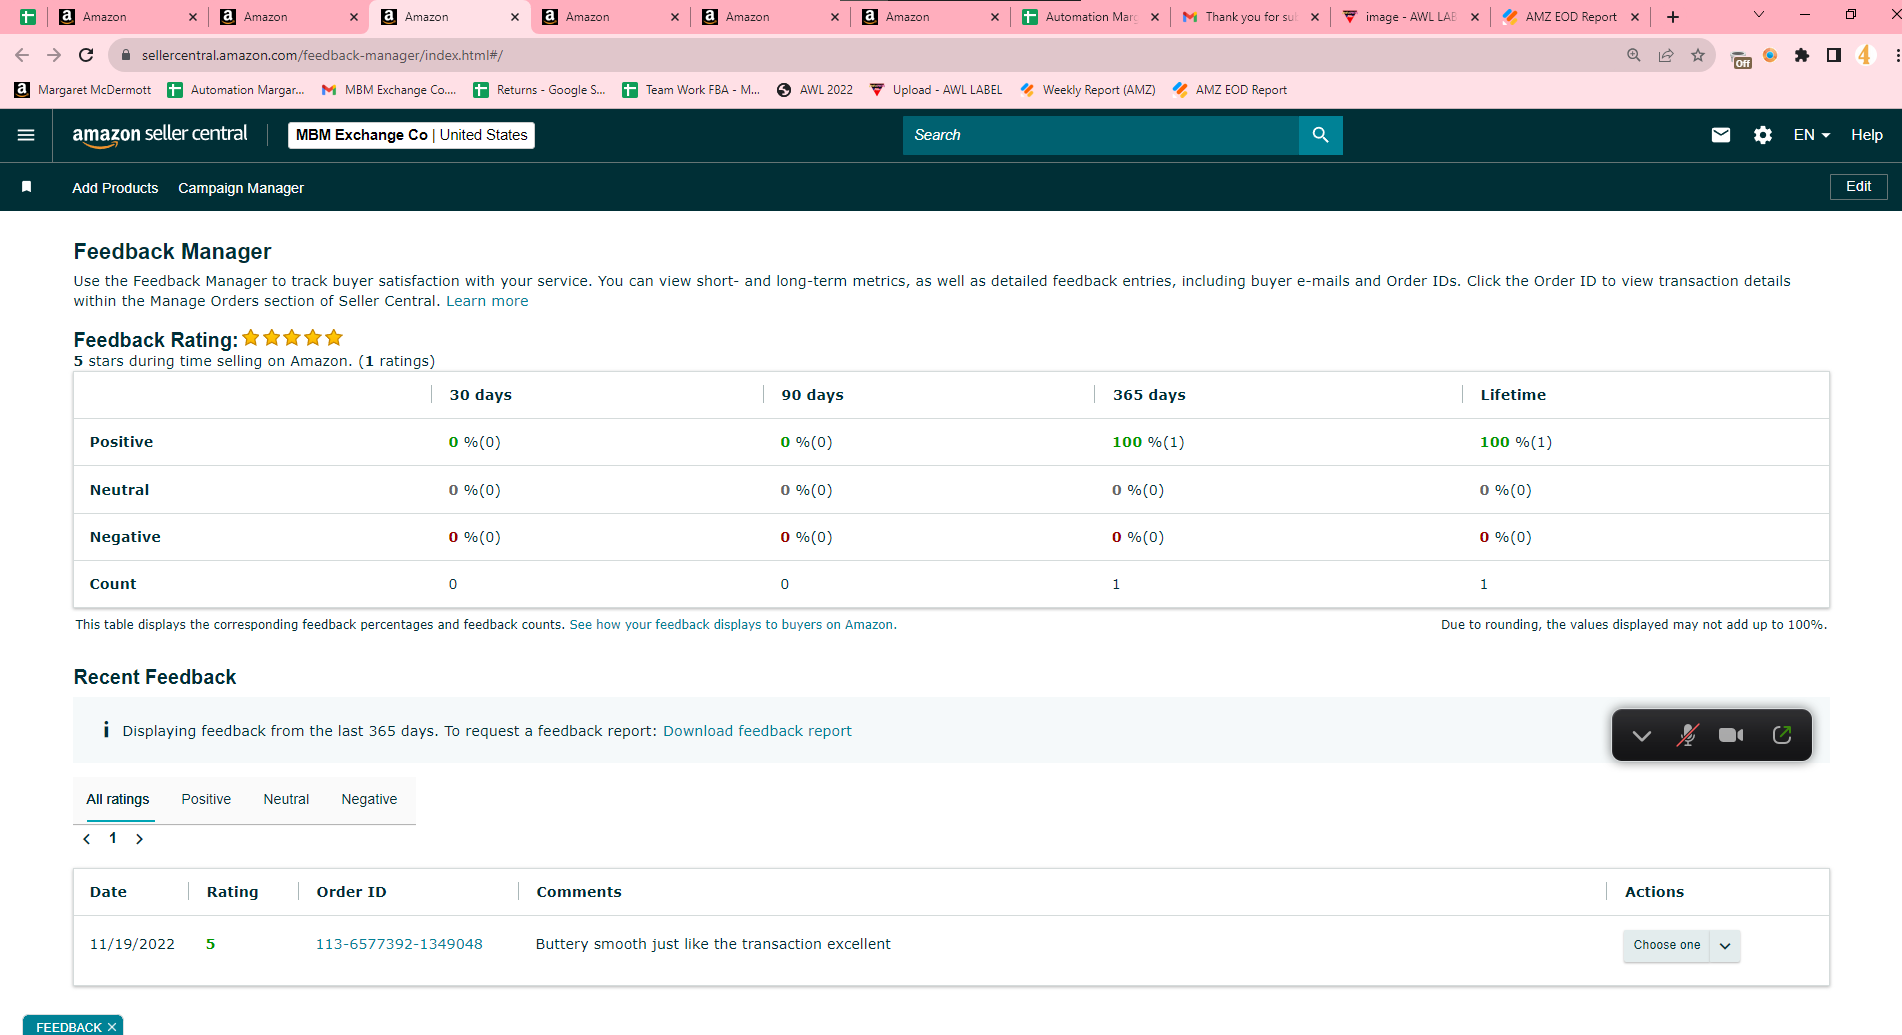Image resolution: width=1902 pixels, height=1035 pixels.
Task: Open the EN language dropdown
Action: tap(1811, 135)
